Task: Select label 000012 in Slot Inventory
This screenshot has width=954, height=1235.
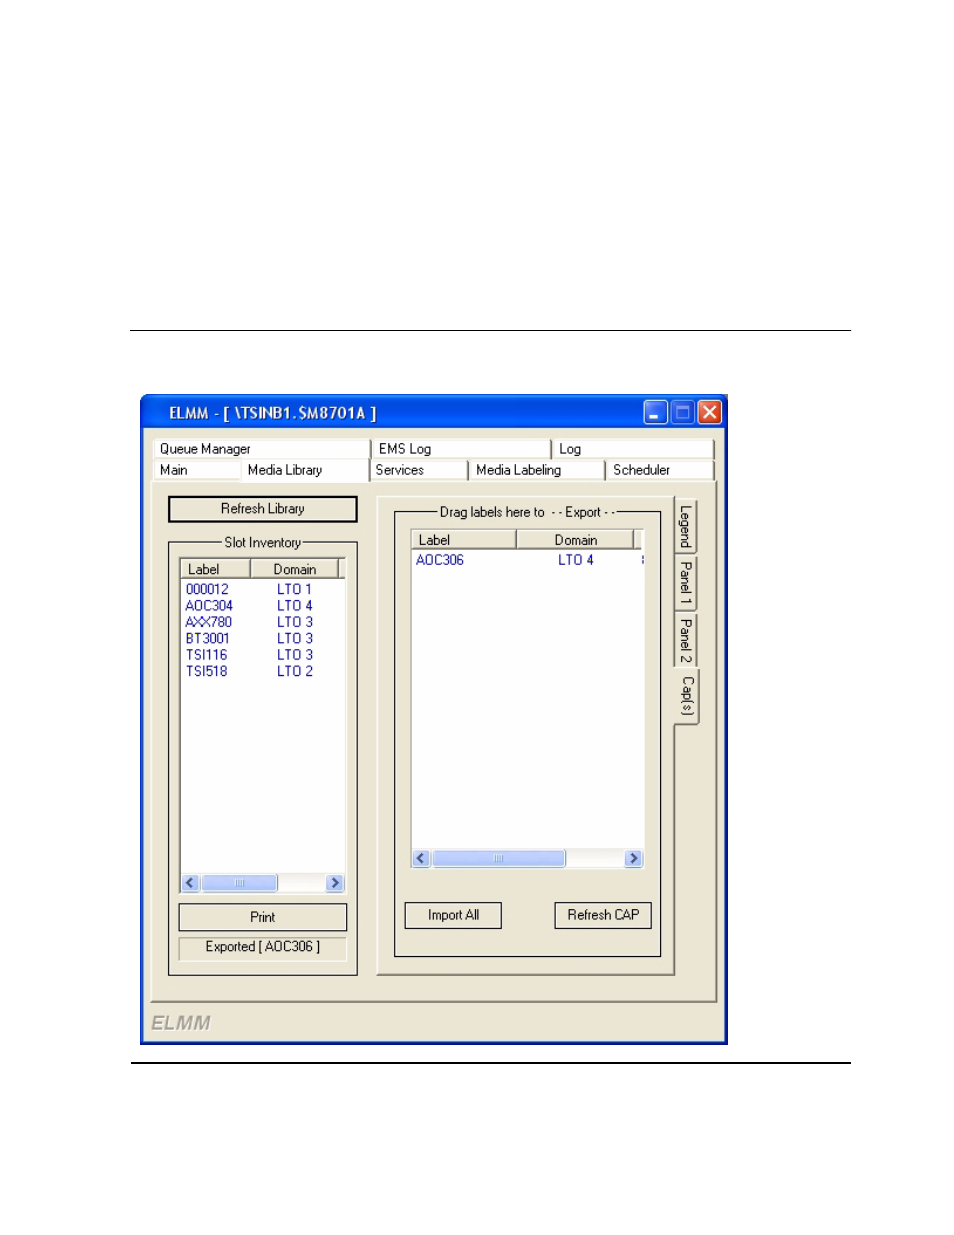Action: pyautogui.click(x=207, y=590)
